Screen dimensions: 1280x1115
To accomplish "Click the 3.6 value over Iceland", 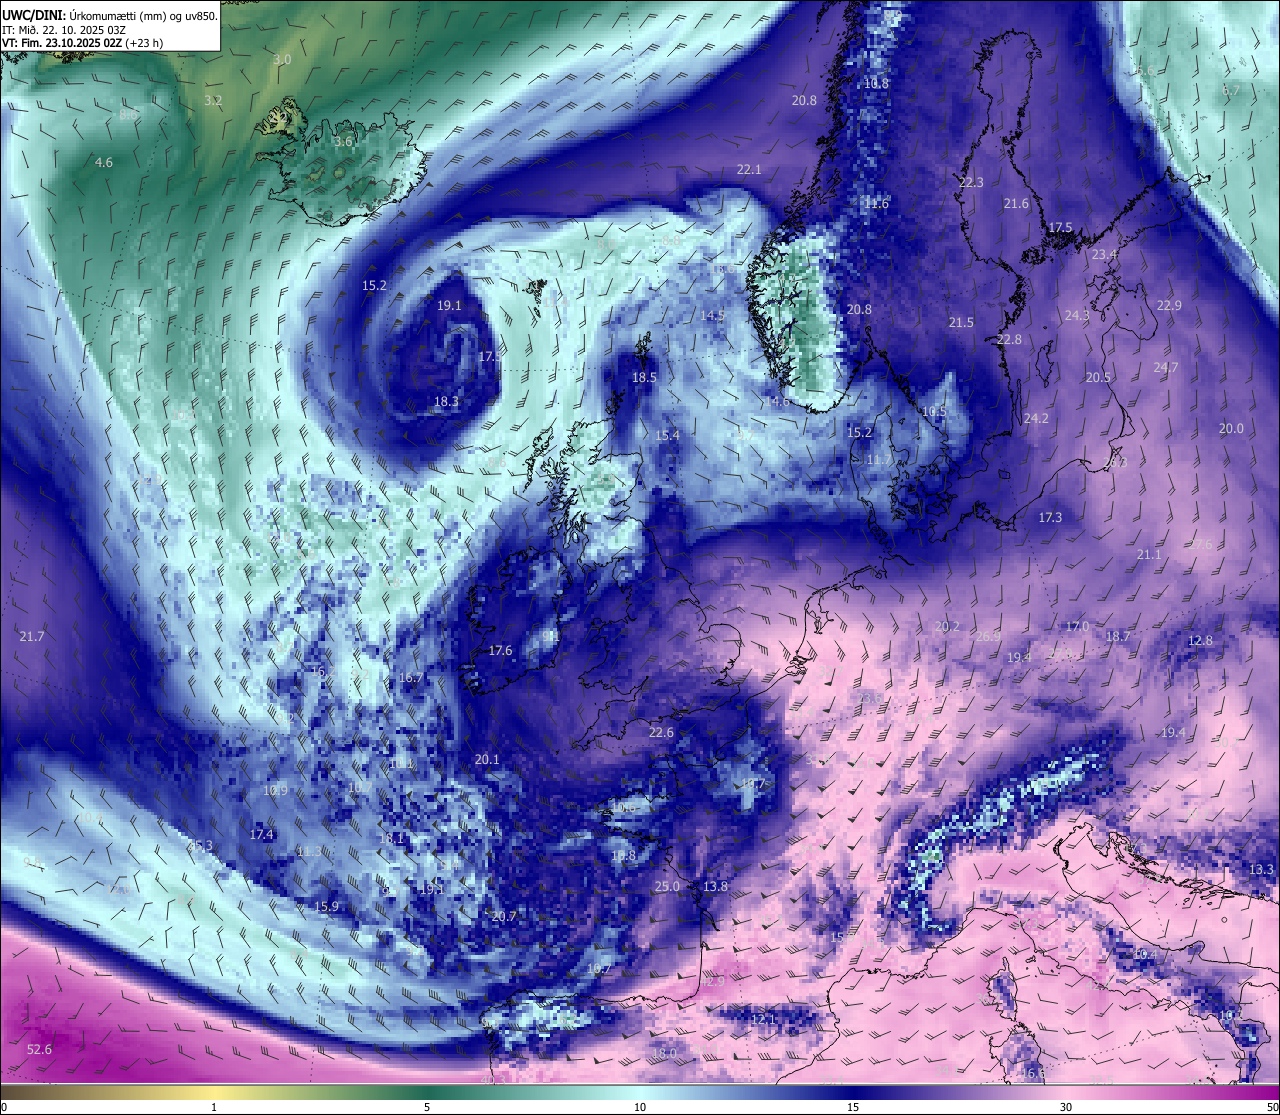I will (343, 142).
